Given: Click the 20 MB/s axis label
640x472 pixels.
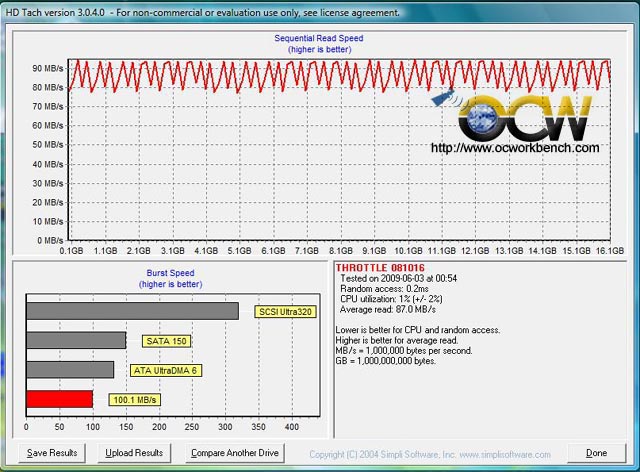Looking at the screenshot, I should (x=48, y=202).
